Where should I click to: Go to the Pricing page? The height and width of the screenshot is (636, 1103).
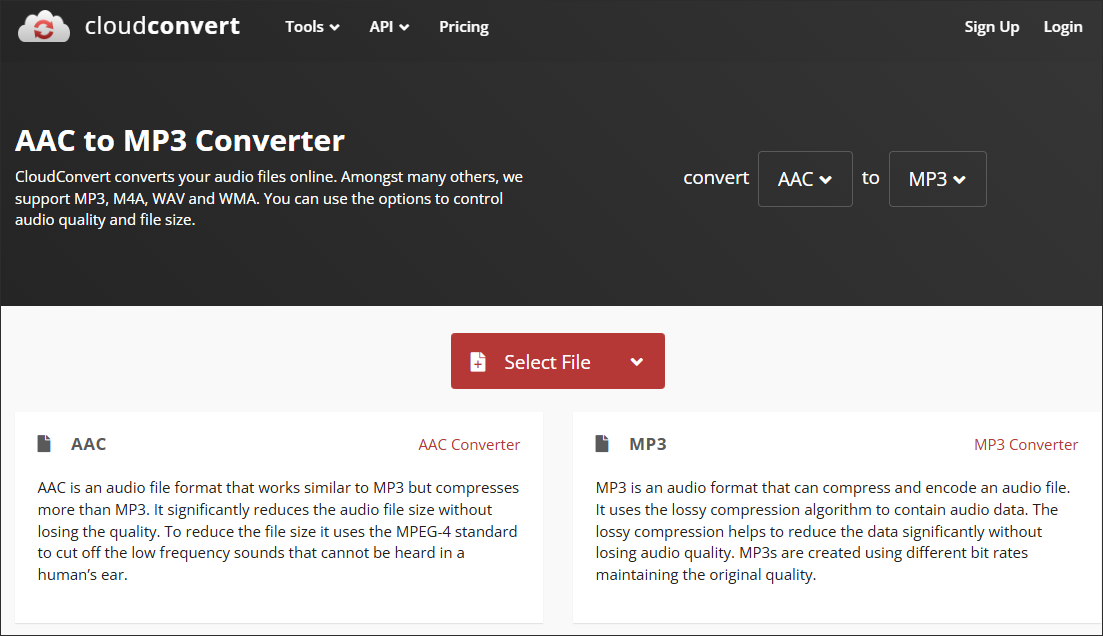tap(464, 27)
